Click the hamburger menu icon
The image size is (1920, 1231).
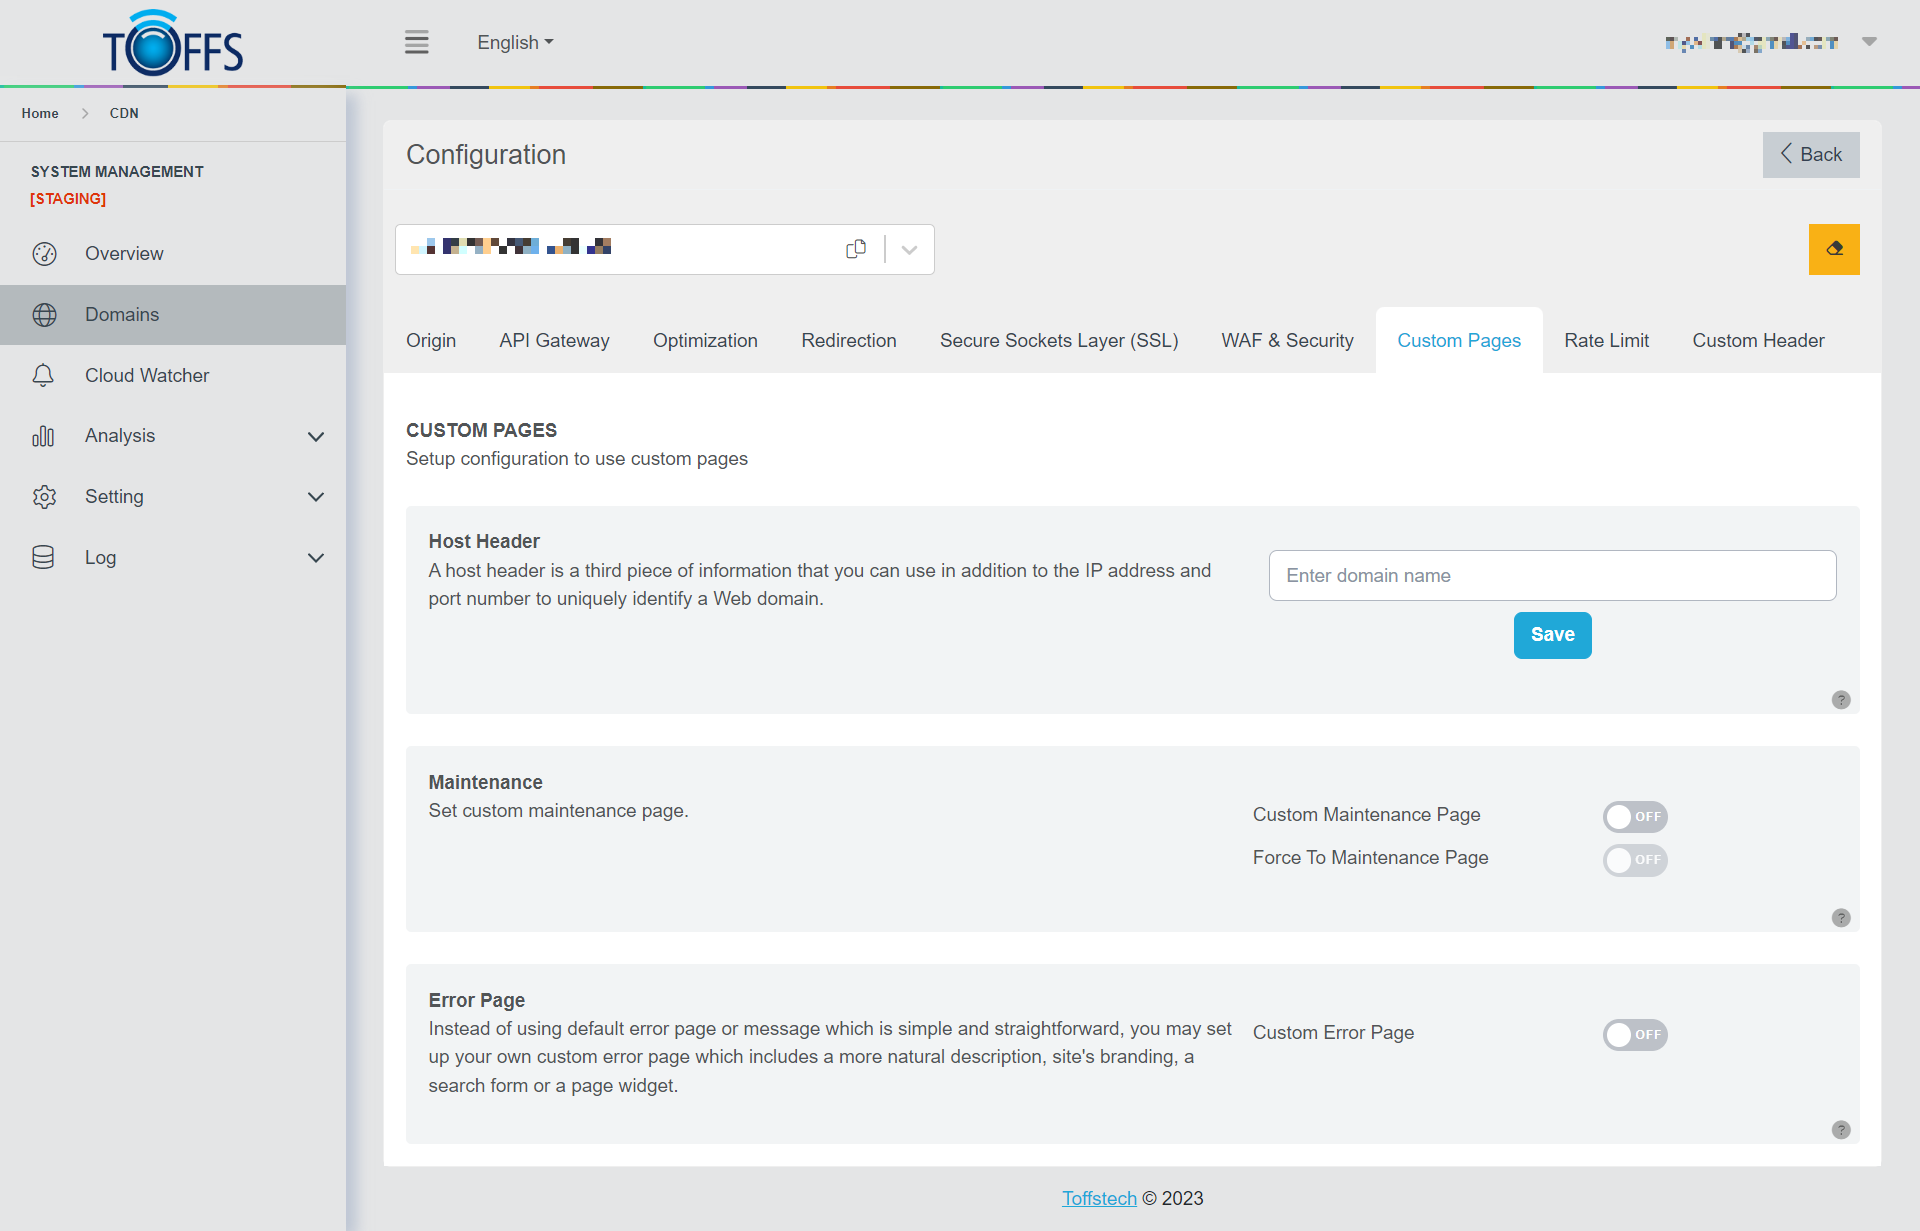[x=416, y=42]
